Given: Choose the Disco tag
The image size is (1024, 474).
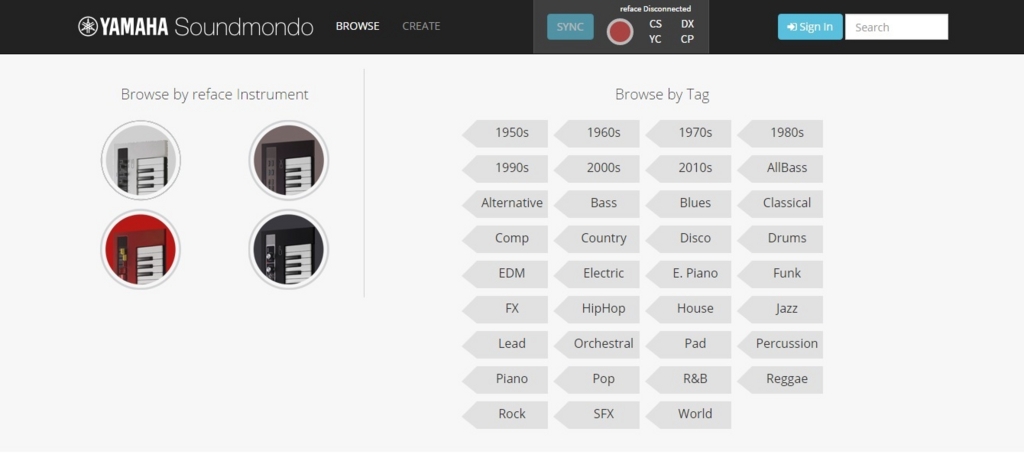Looking at the screenshot, I should [x=688, y=239].
